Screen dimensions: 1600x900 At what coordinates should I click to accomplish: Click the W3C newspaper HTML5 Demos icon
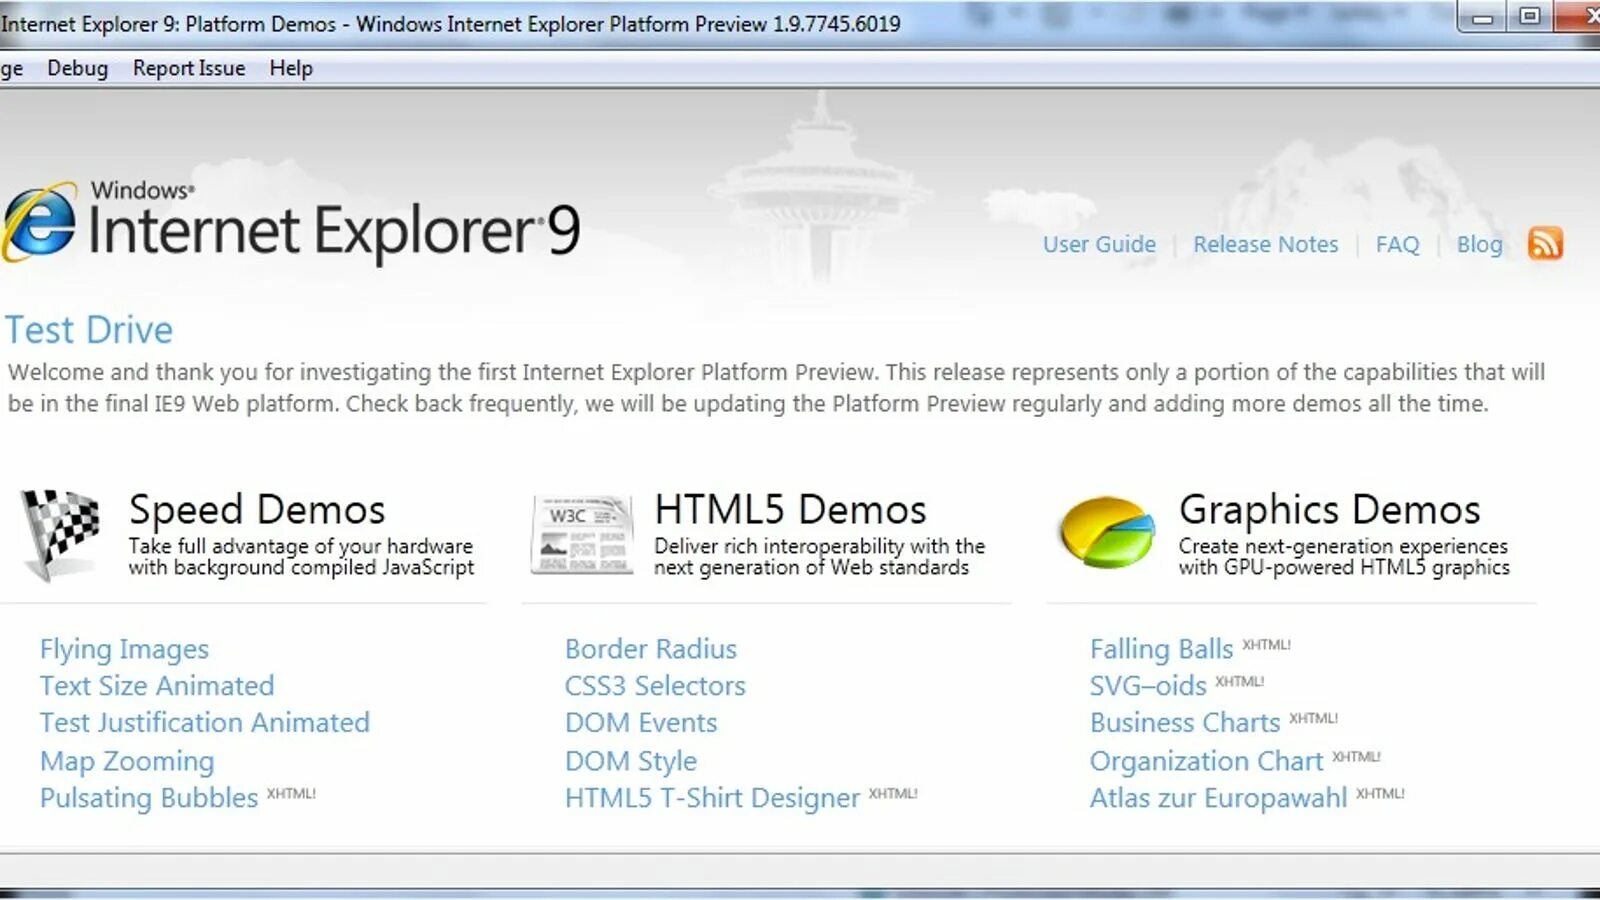click(x=582, y=534)
